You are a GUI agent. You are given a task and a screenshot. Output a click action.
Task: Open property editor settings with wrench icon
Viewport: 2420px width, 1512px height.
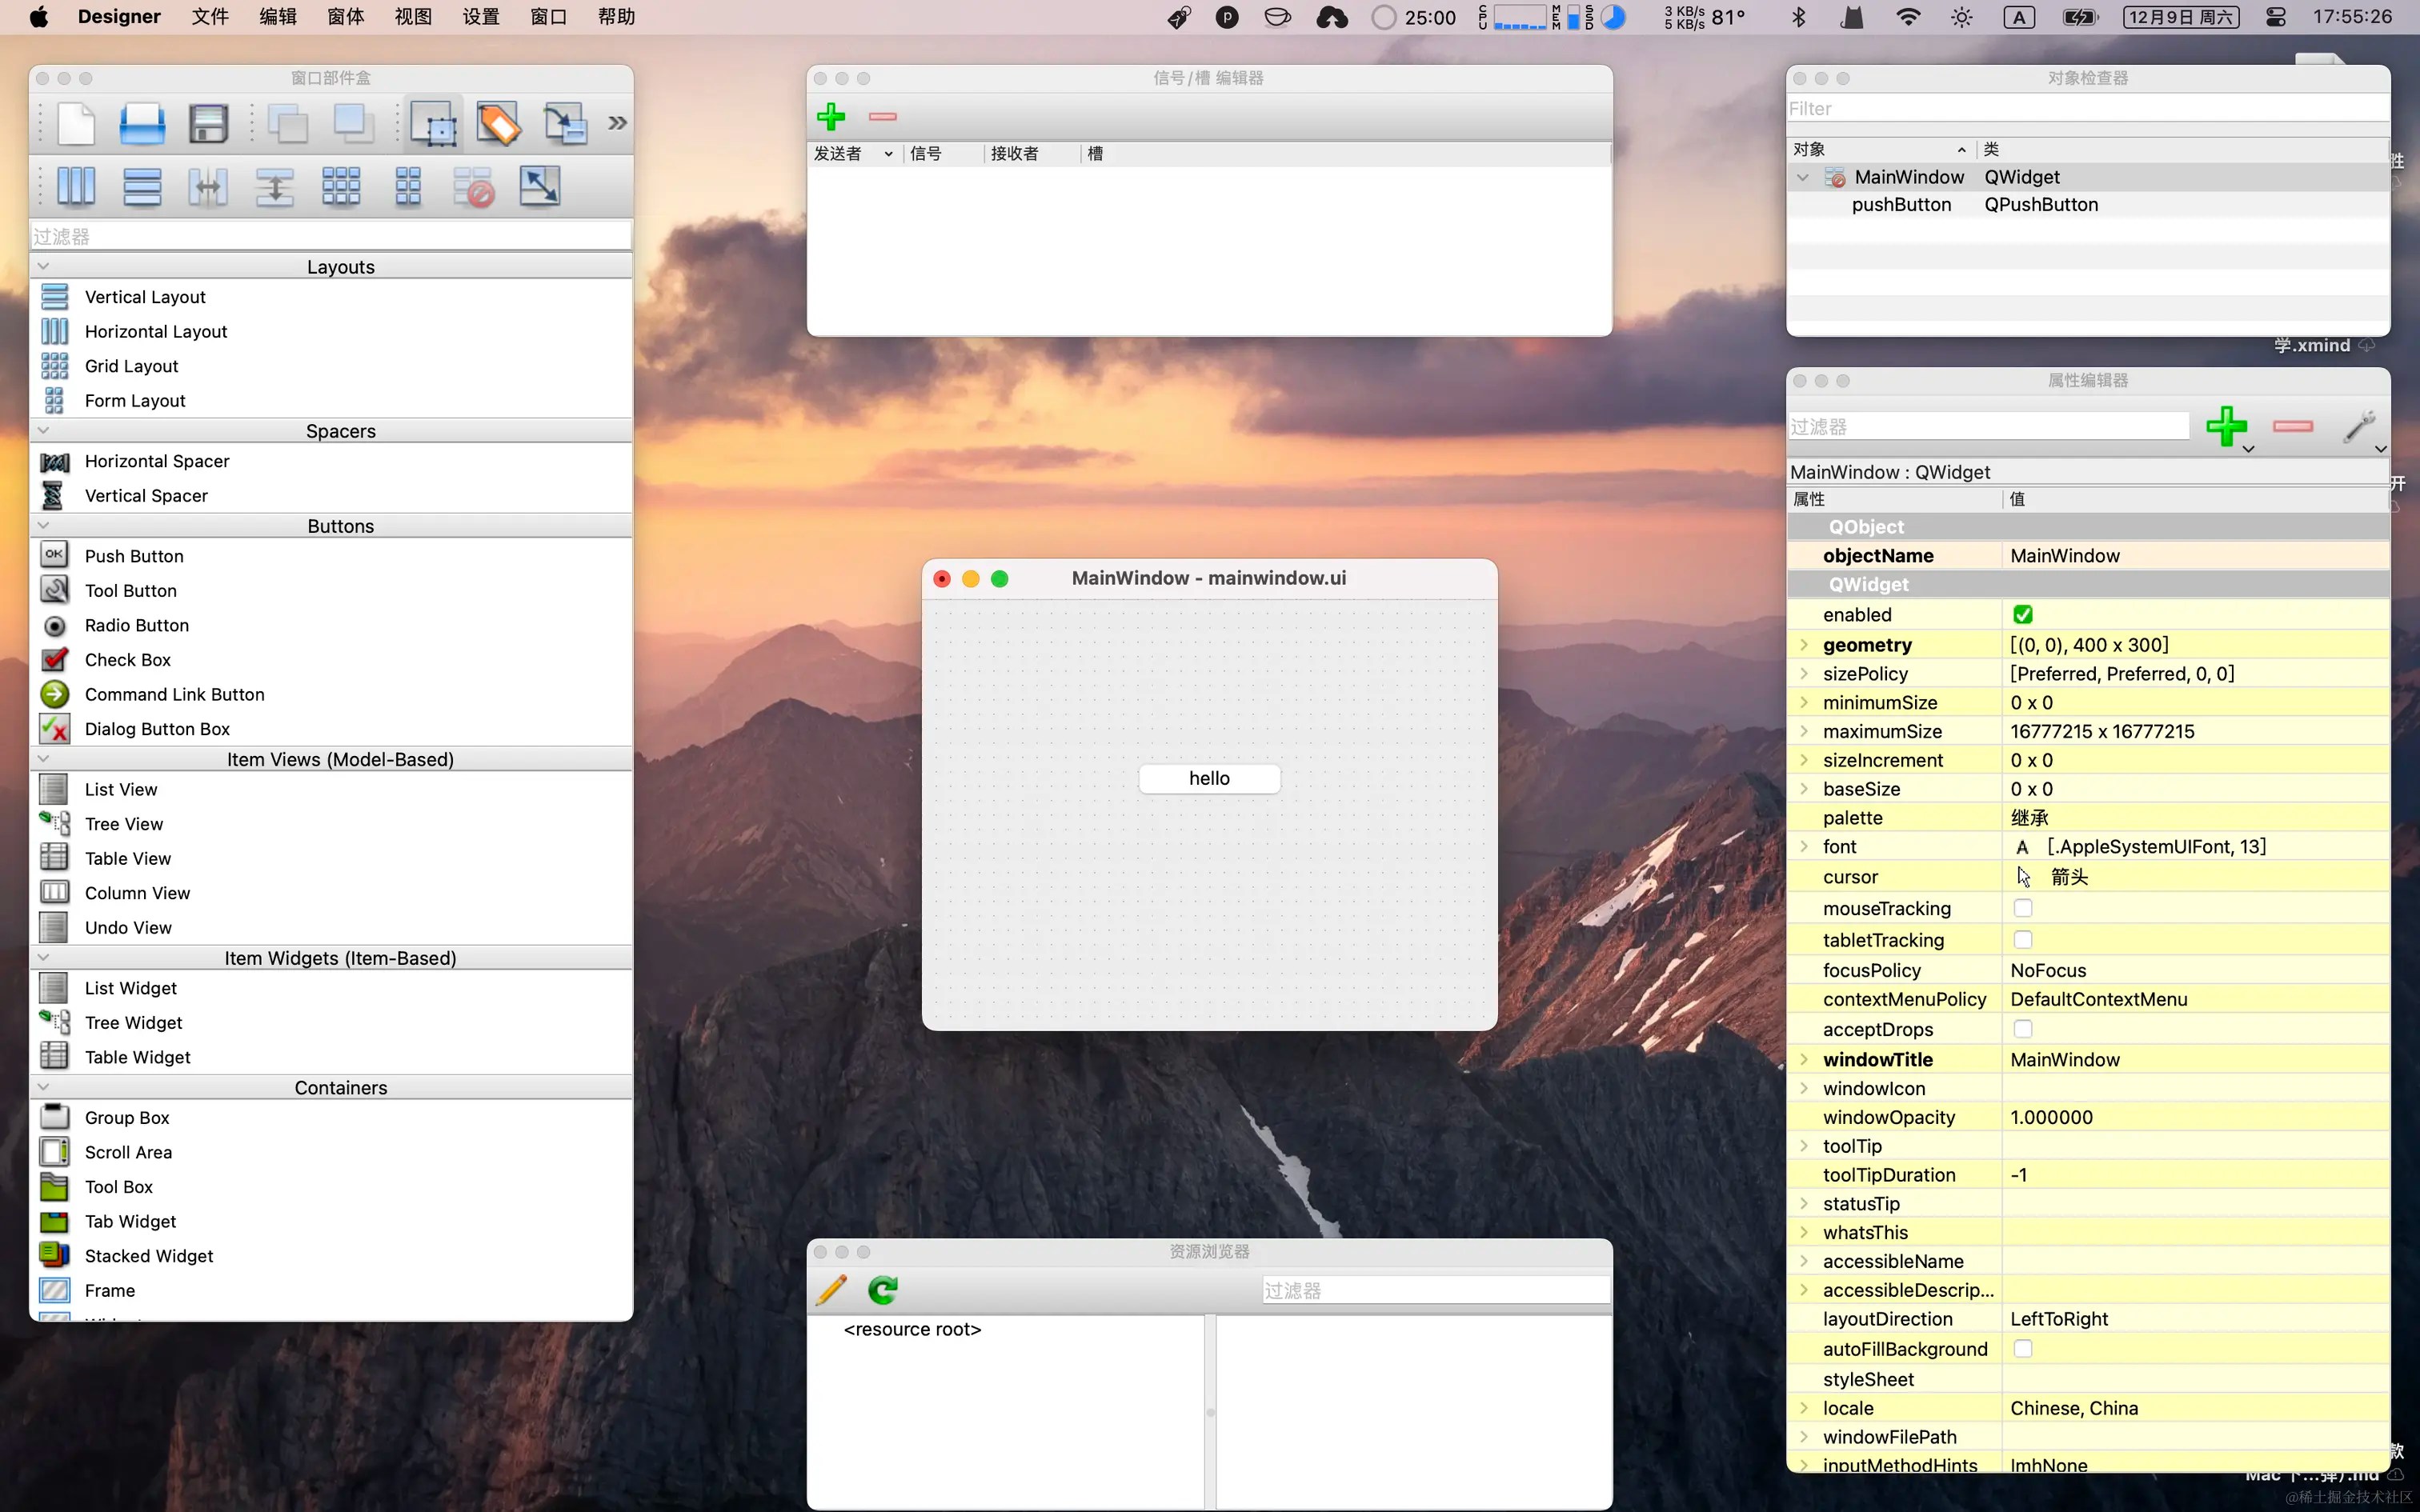[x=2361, y=427]
